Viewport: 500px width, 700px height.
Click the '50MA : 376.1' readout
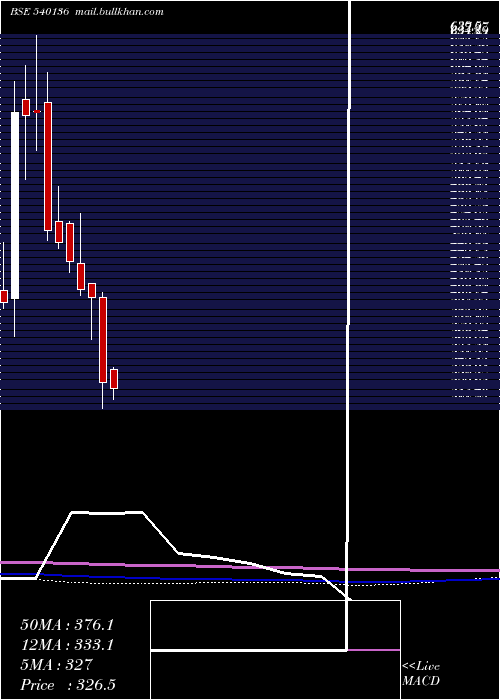click(x=67, y=625)
